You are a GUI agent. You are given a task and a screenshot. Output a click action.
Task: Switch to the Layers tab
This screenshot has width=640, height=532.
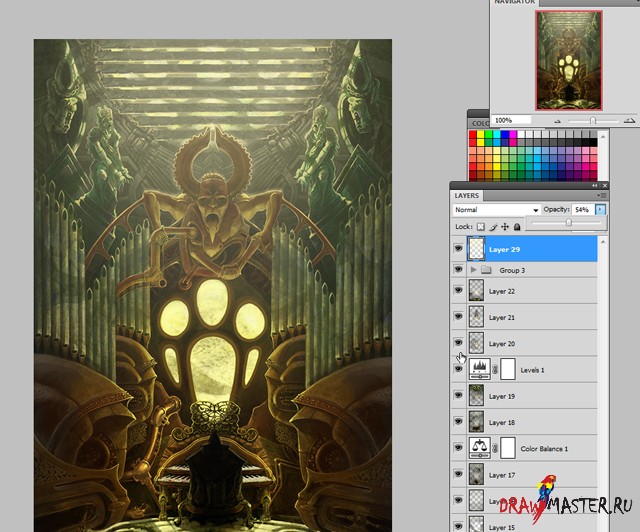click(467, 196)
